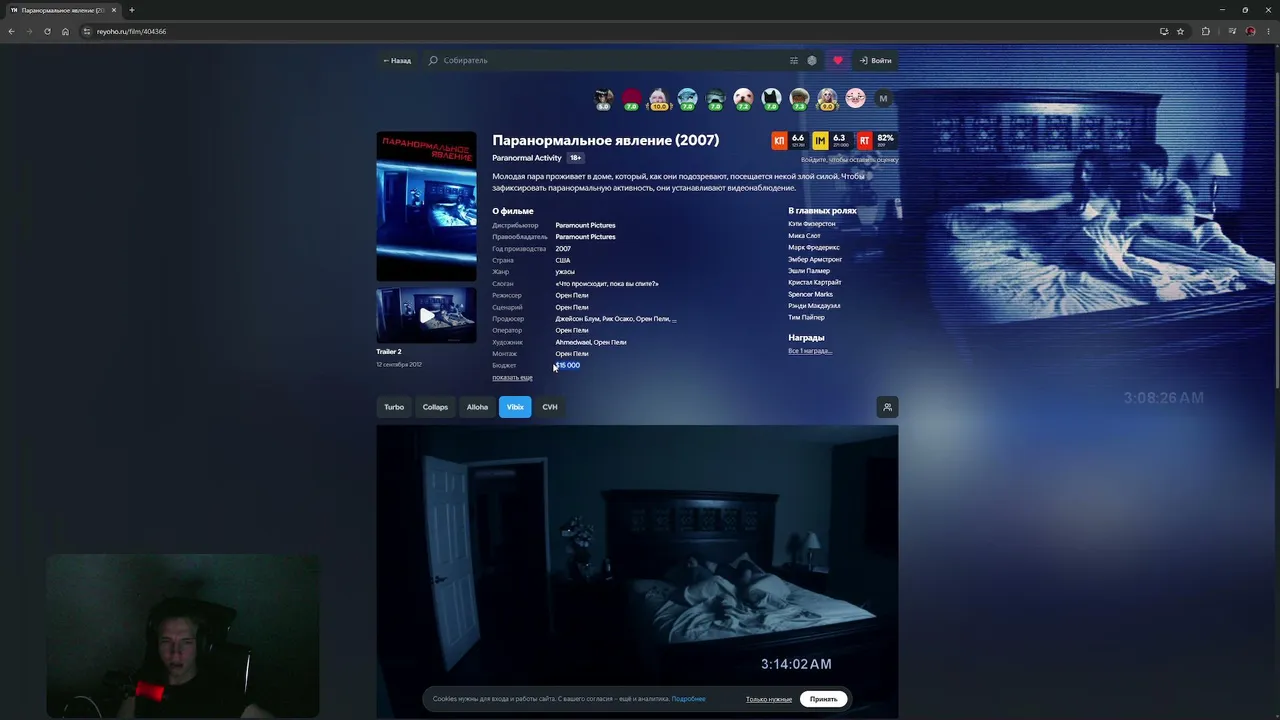Open the user avatar rated 9.0

pyautogui.click(x=827, y=98)
